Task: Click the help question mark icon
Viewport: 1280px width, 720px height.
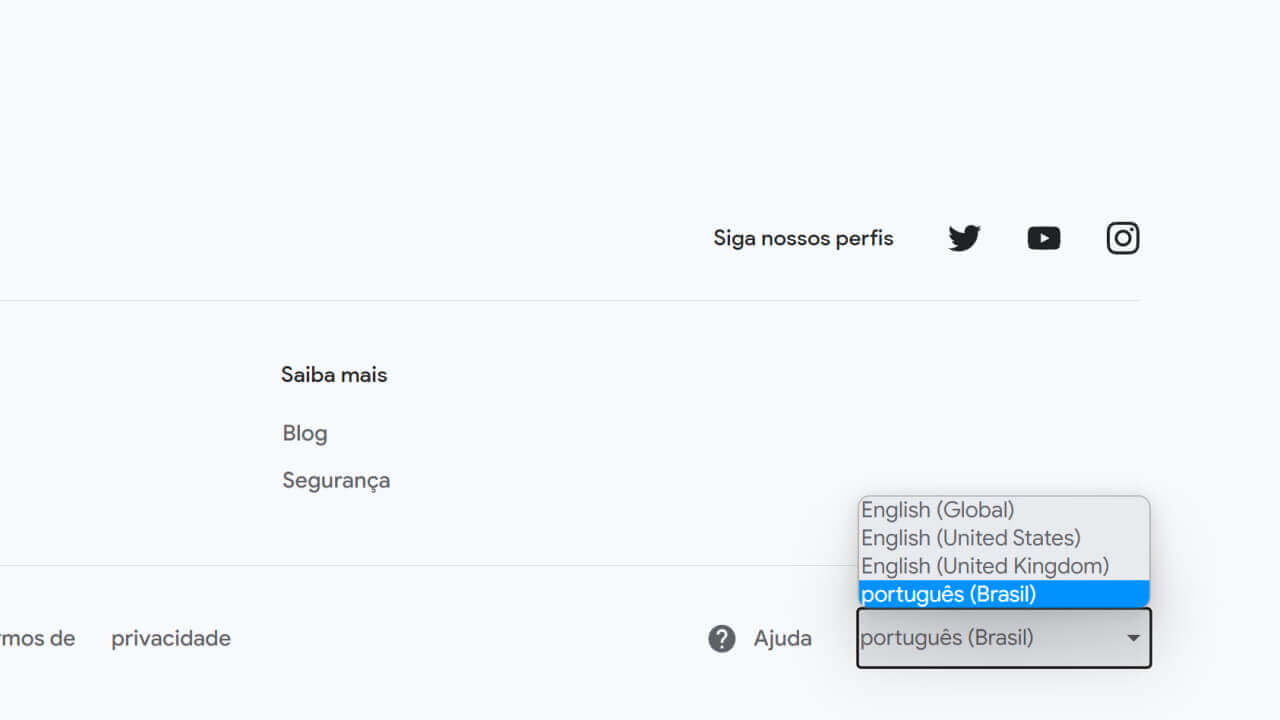Action: coord(722,638)
